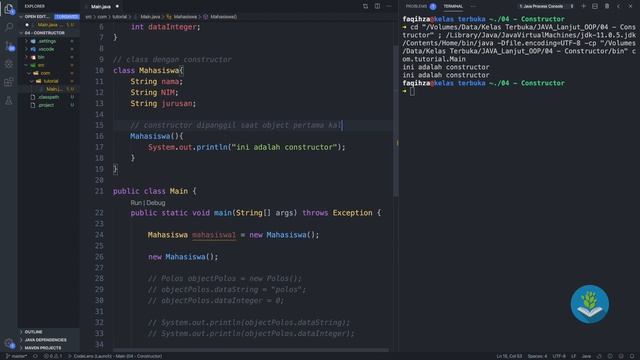Open the Test beaker view

[x=9, y=100]
